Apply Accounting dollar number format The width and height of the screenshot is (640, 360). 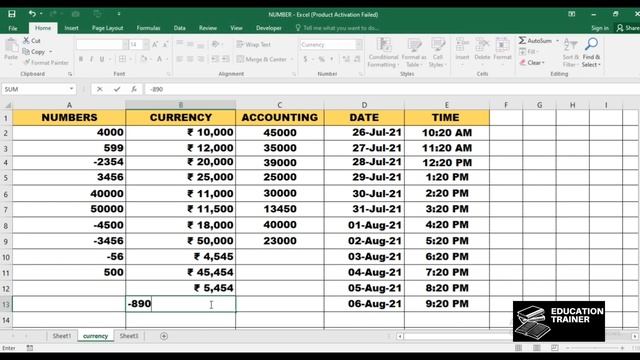click(x=305, y=59)
